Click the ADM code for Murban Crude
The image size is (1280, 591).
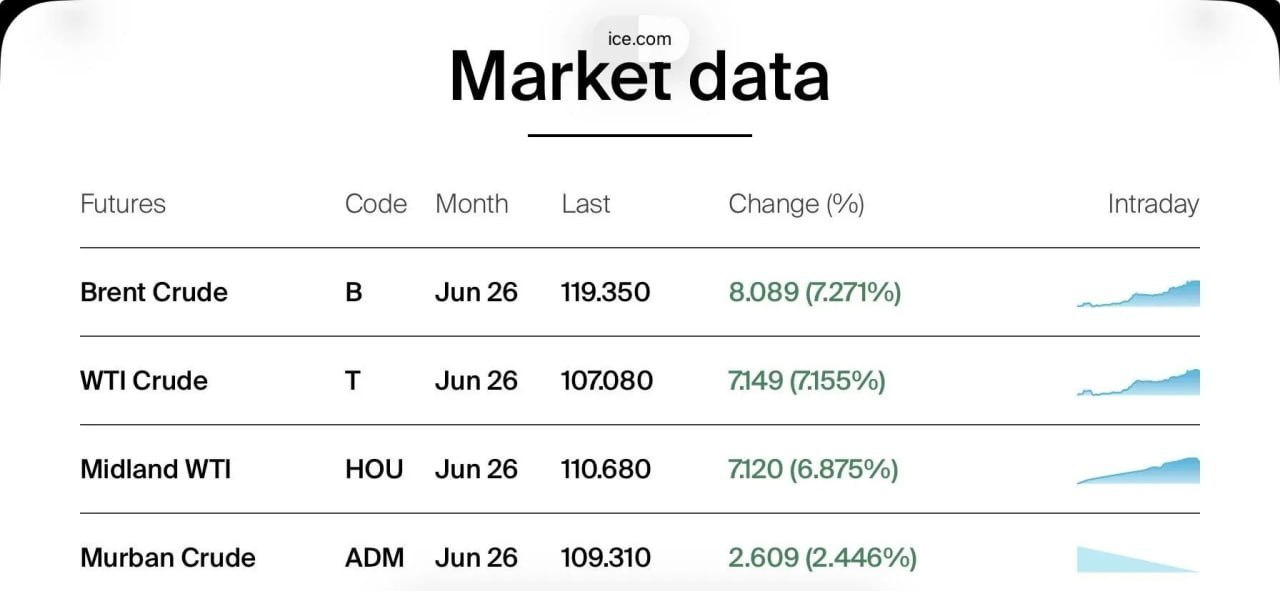point(375,557)
